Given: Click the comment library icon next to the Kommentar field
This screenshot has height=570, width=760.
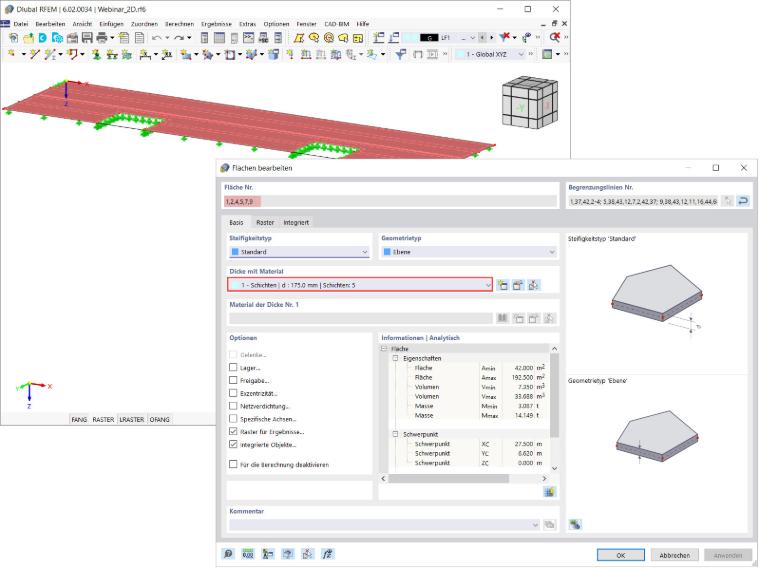Looking at the screenshot, I should pos(549,524).
